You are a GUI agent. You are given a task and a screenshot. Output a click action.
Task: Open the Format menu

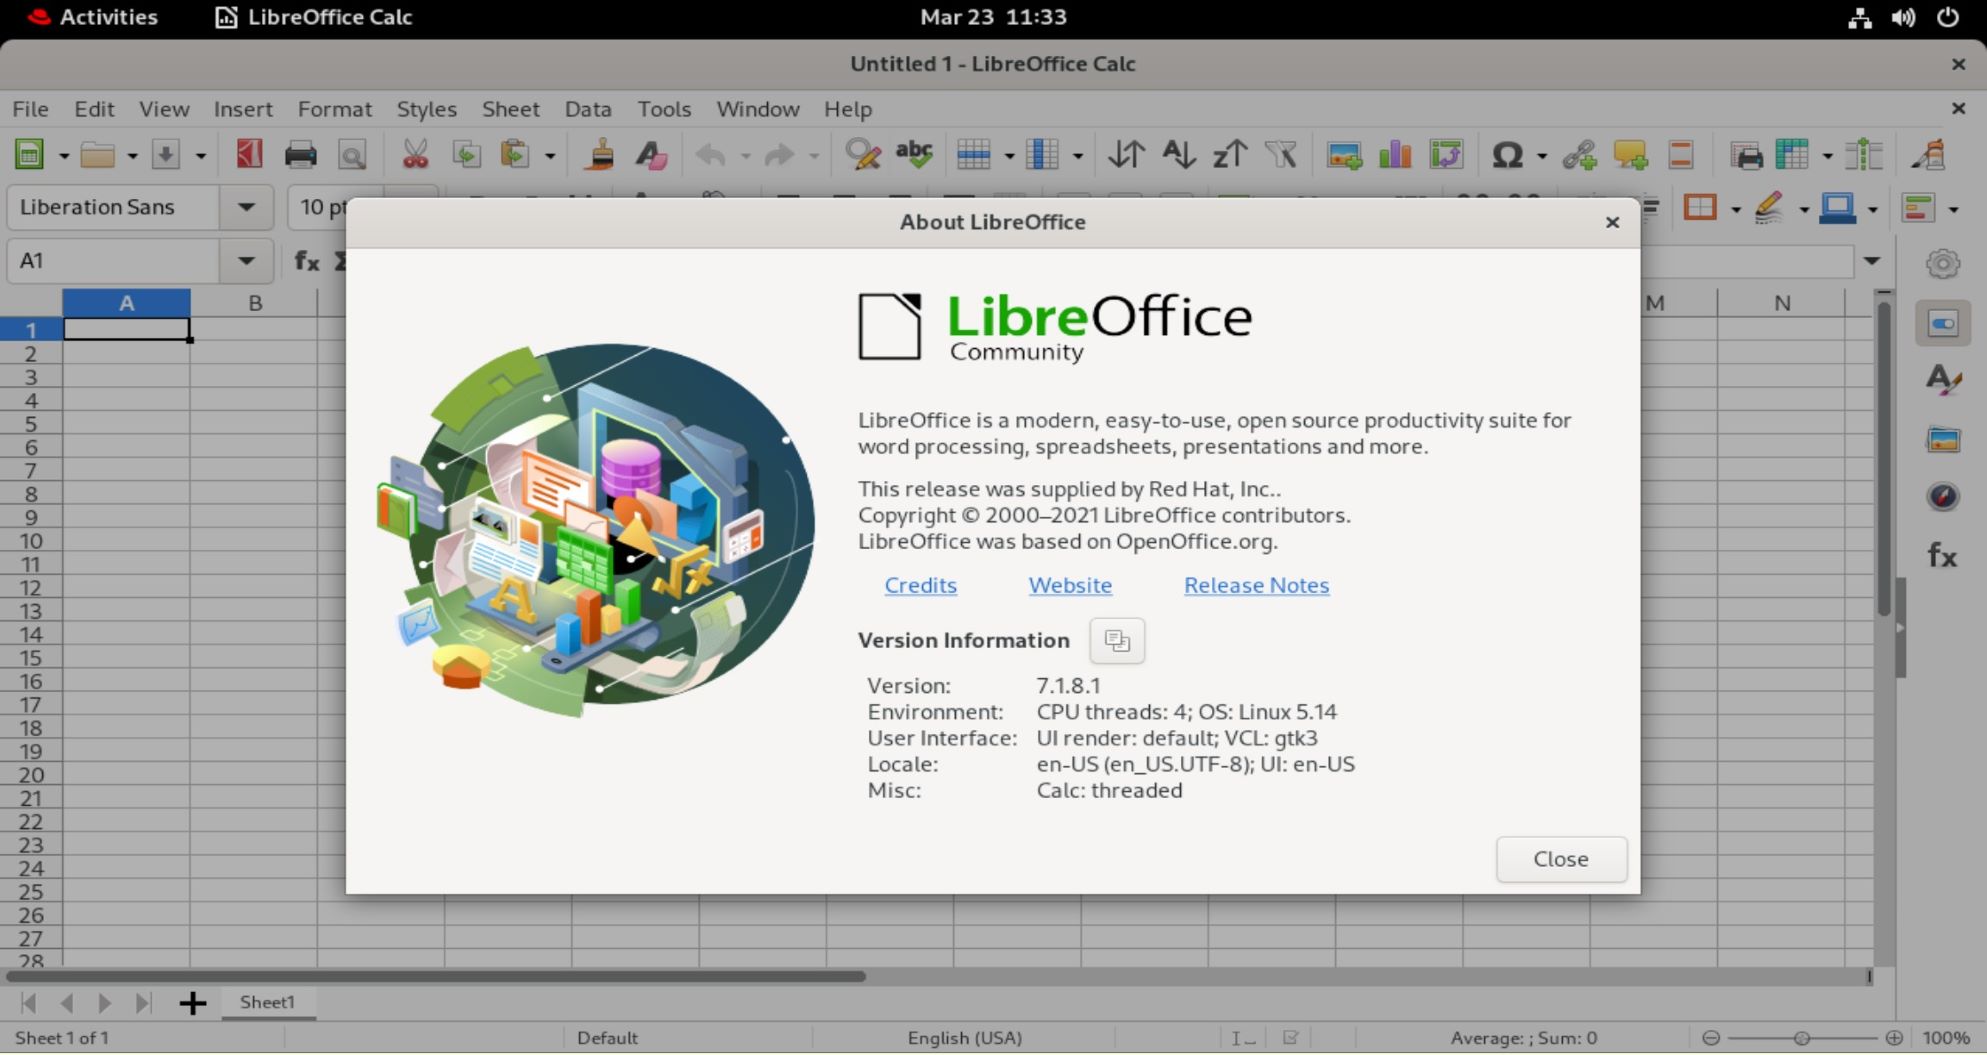click(x=334, y=109)
